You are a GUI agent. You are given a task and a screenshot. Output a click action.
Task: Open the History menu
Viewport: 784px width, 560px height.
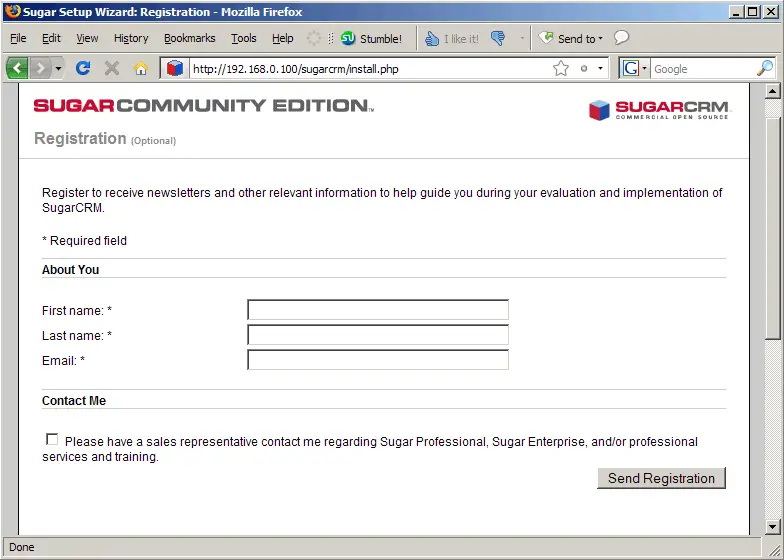tap(131, 38)
